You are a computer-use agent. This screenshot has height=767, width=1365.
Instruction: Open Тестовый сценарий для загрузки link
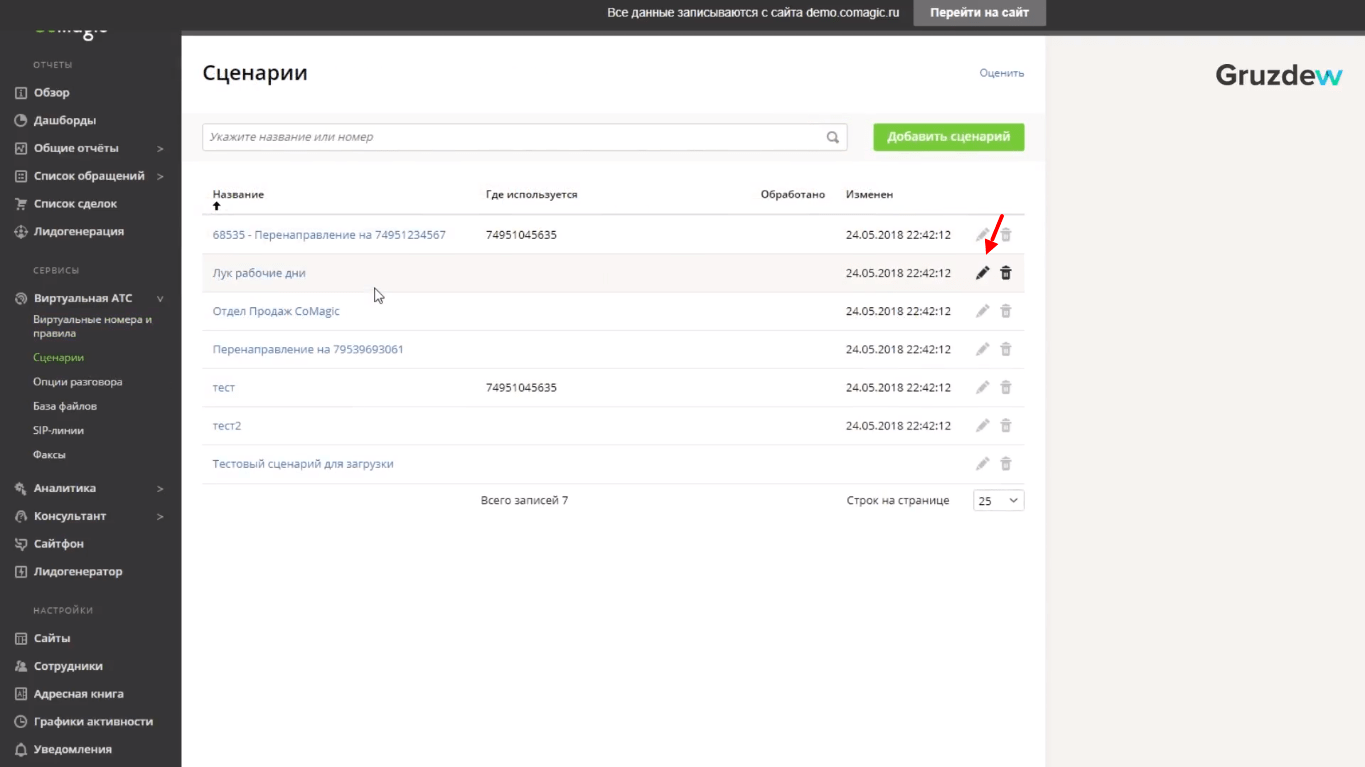tap(303, 464)
